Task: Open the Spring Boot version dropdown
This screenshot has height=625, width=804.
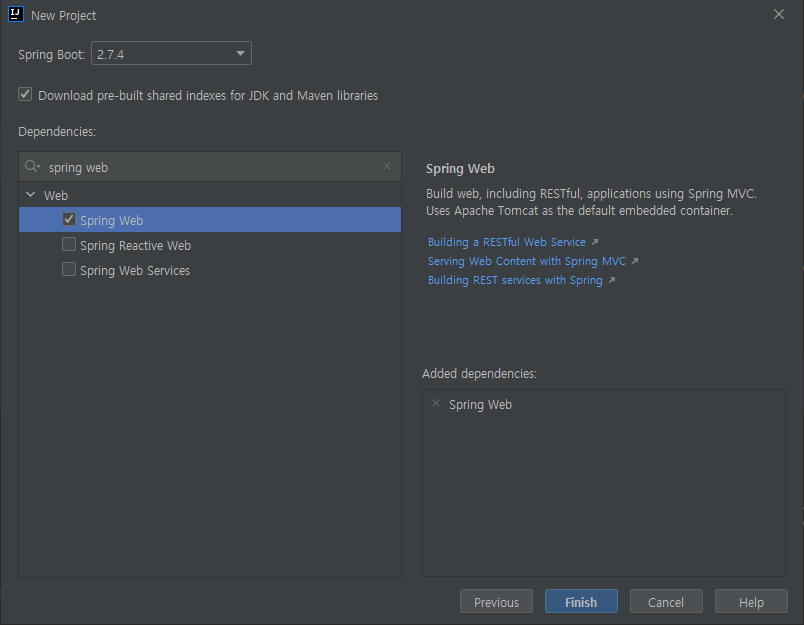Action: click(x=171, y=53)
